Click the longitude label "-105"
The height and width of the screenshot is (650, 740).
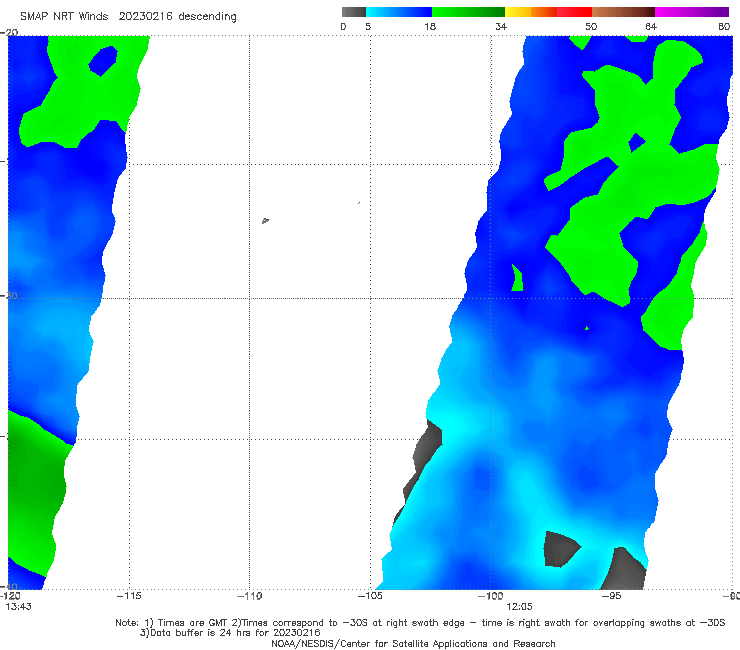click(370, 596)
